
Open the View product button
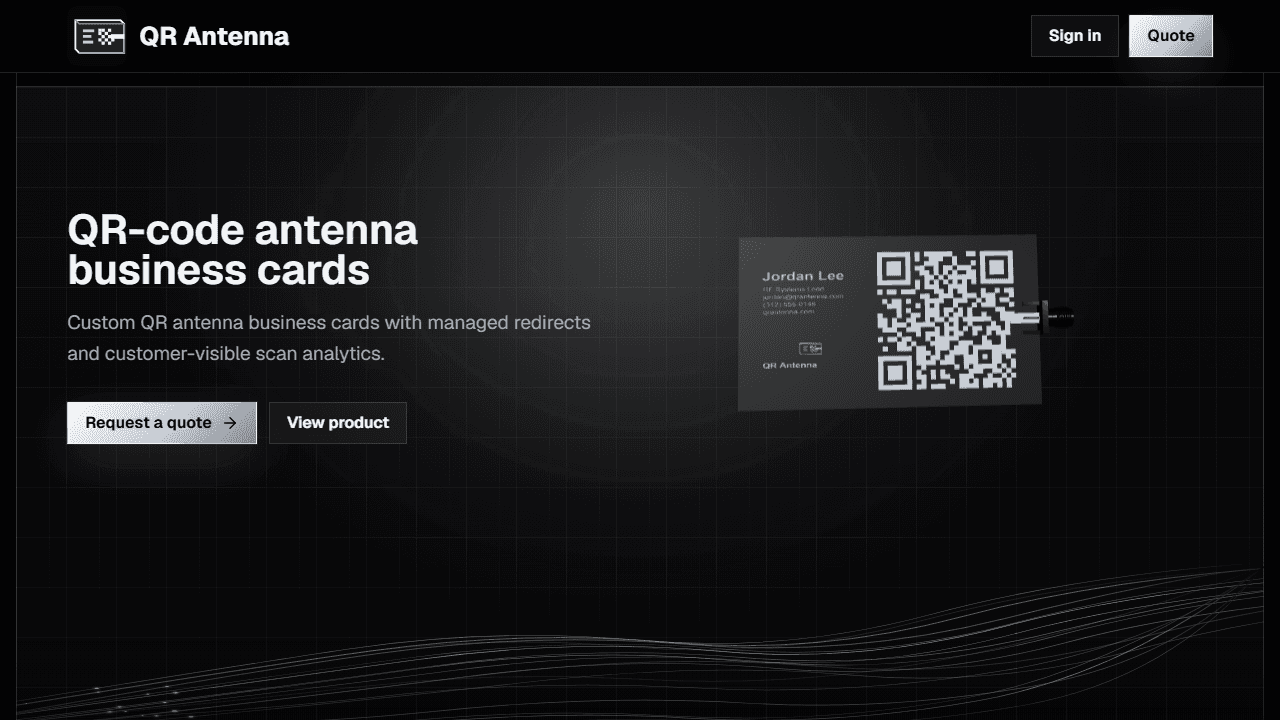338,423
